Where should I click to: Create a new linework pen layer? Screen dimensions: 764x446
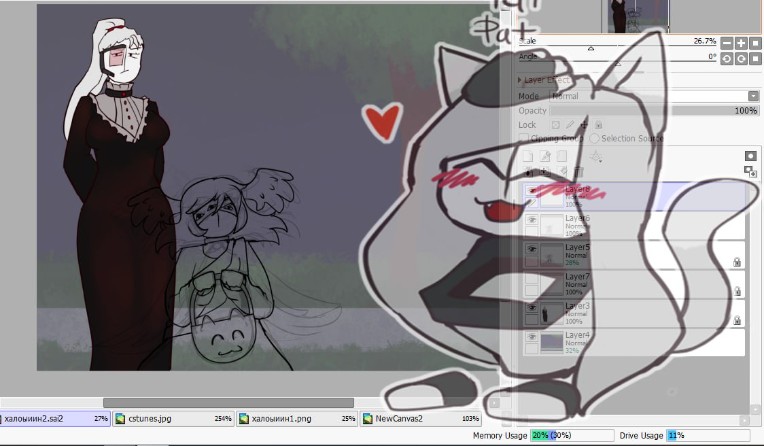point(545,156)
